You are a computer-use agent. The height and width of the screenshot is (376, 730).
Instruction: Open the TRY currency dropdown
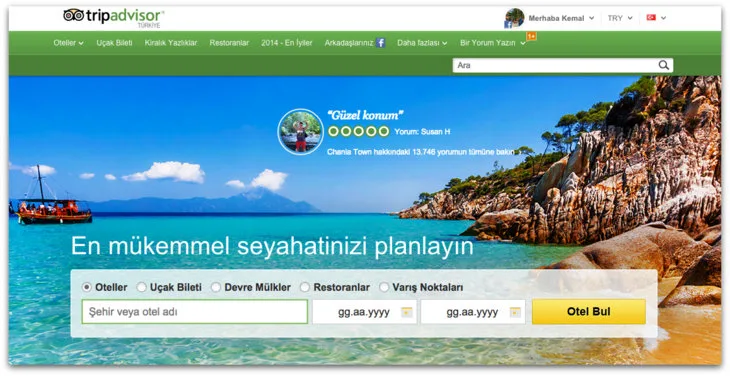(620, 18)
